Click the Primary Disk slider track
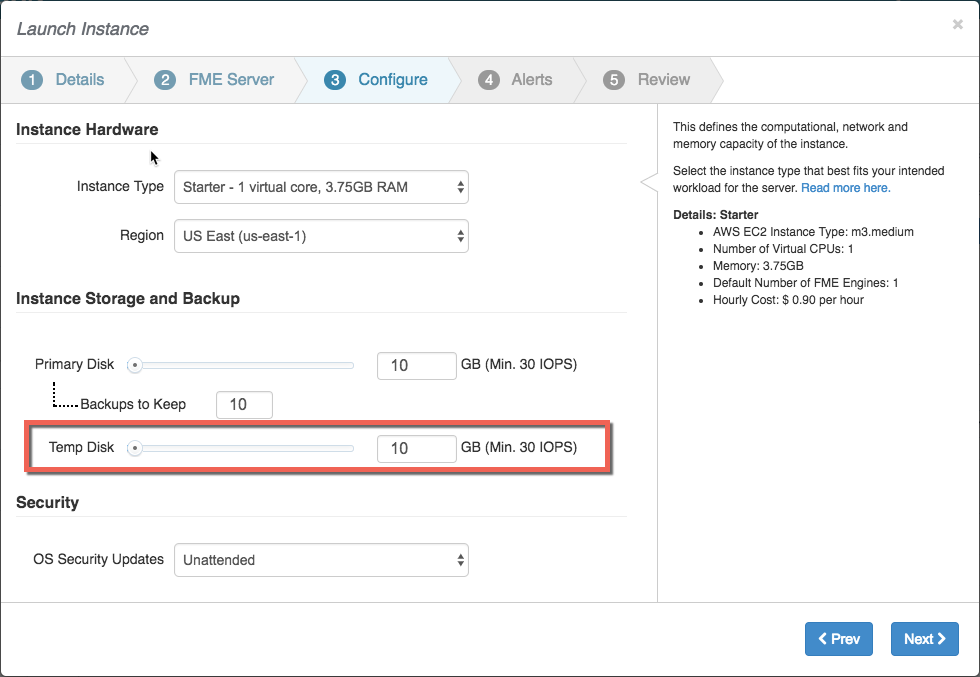980x677 pixels. pyautogui.click(x=241, y=365)
